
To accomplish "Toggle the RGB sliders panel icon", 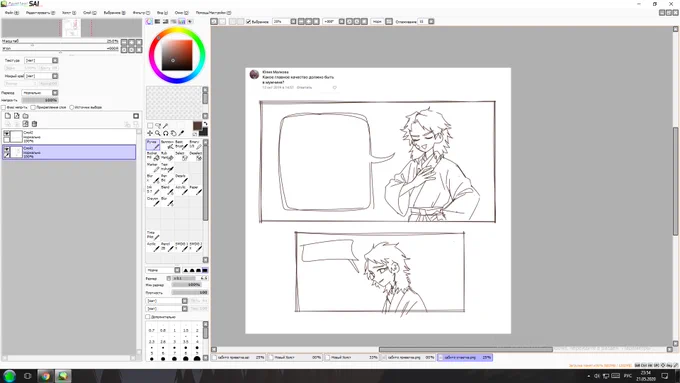I will 157,21.
